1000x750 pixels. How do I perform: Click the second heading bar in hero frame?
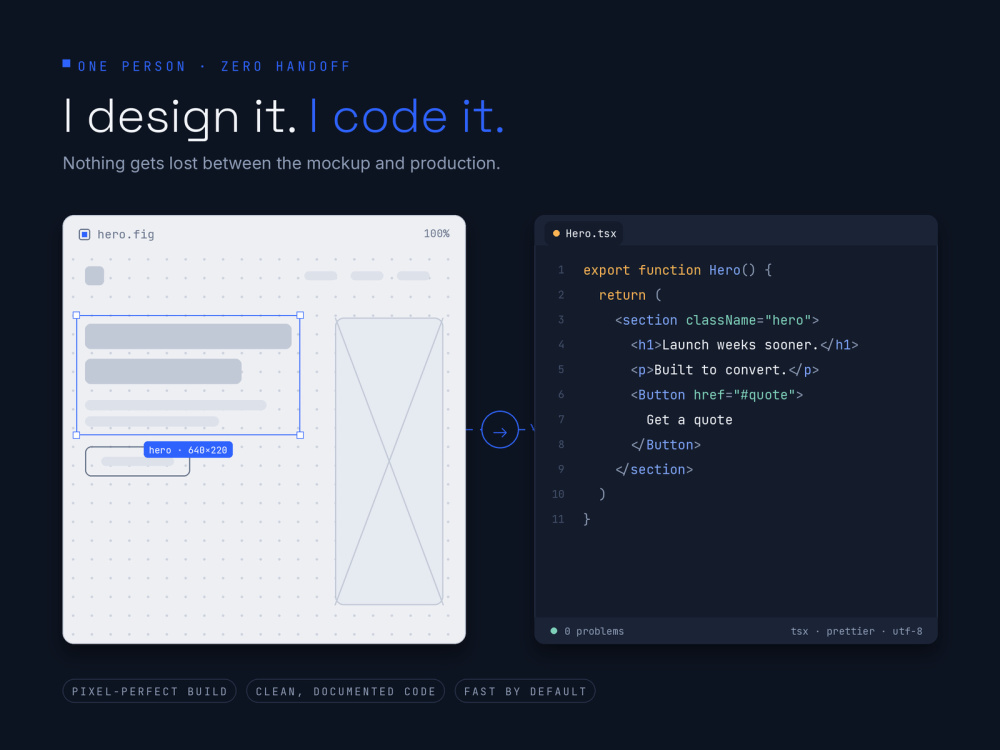tap(163, 371)
